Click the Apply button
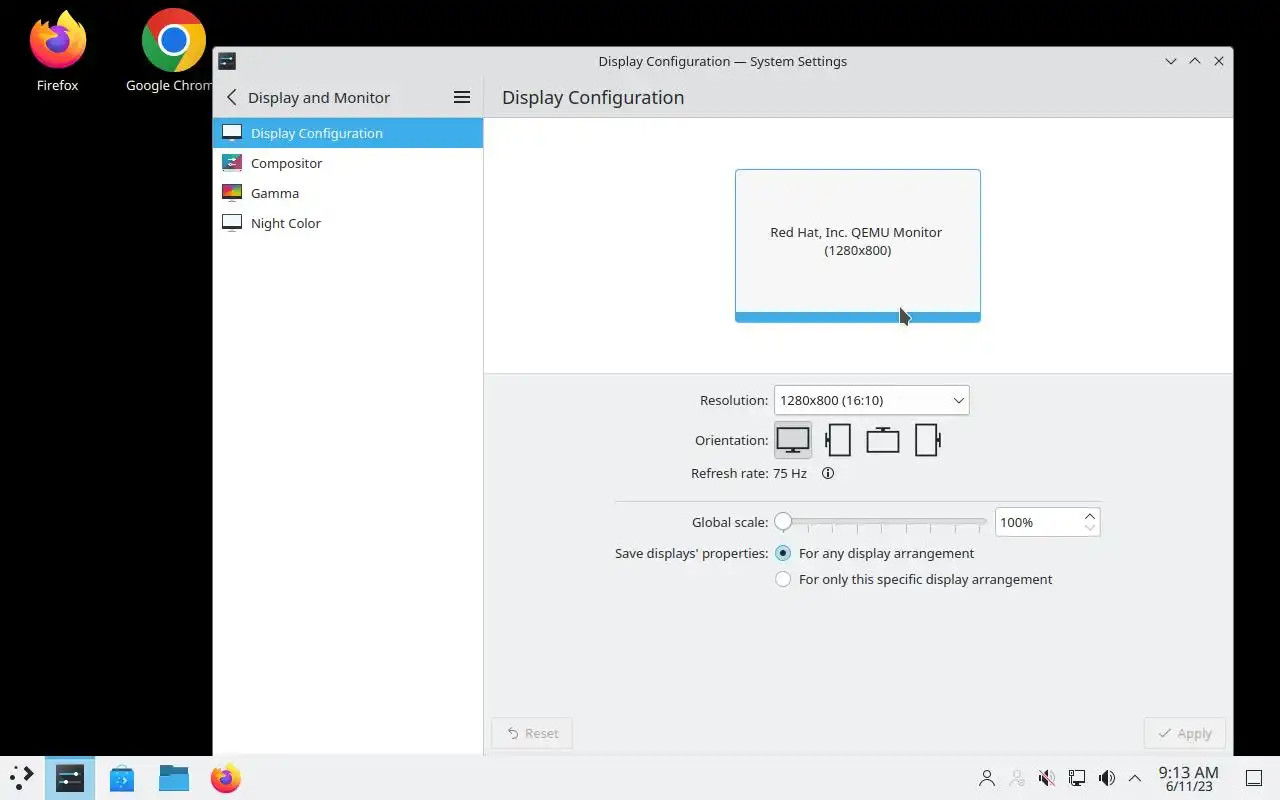The height and width of the screenshot is (800, 1280). pos(1185,733)
